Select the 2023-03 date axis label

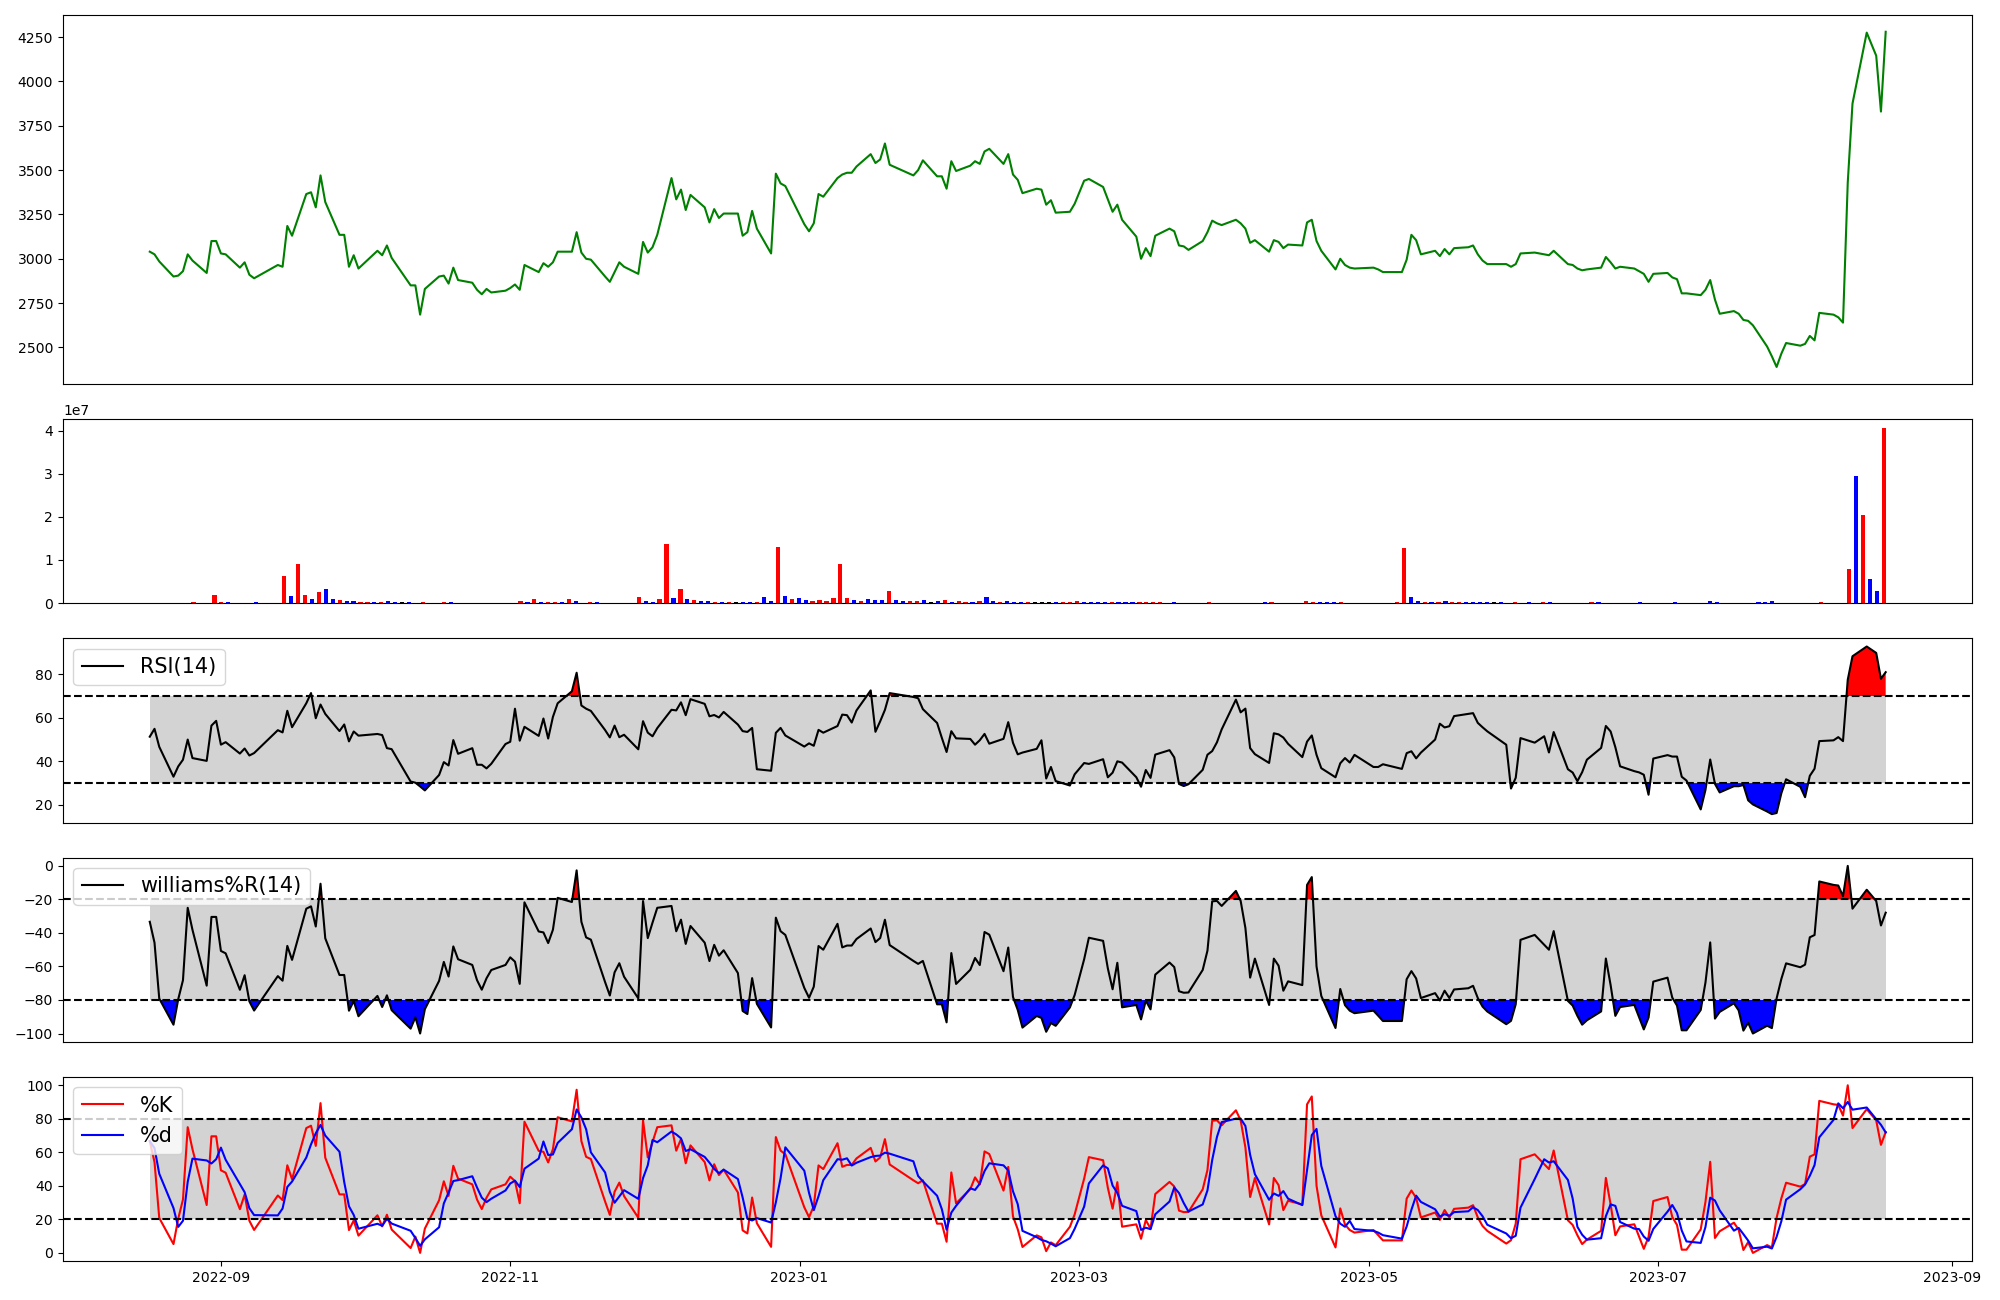tap(1079, 1277)
